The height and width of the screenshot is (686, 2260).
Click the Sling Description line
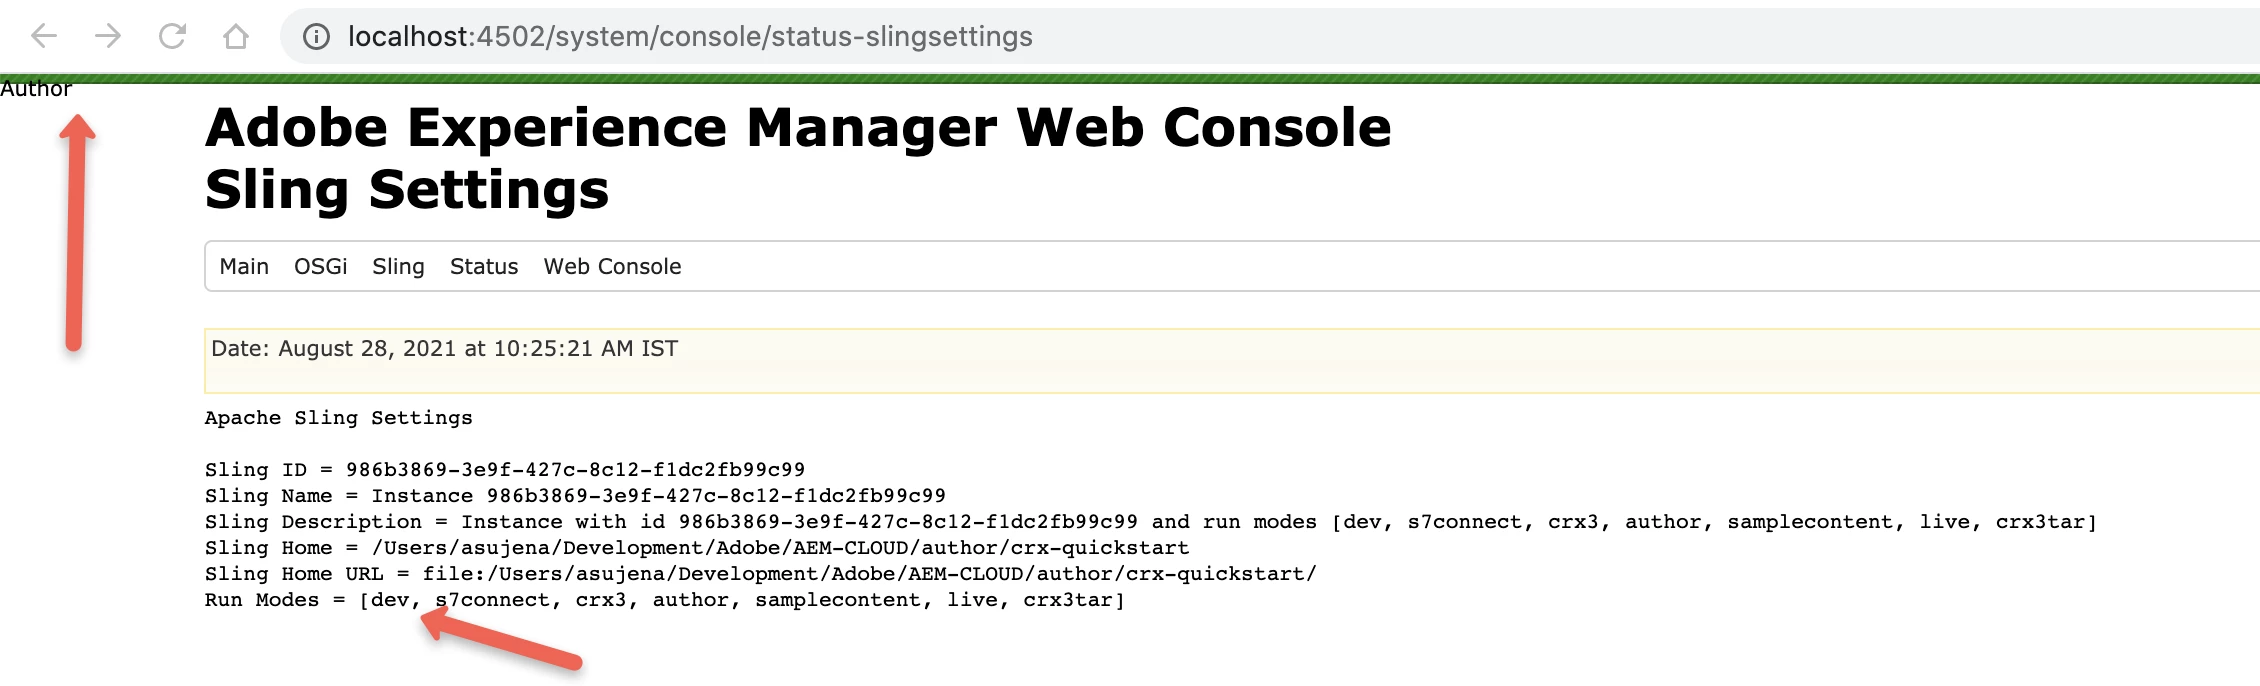click(x=1151, y=522)
